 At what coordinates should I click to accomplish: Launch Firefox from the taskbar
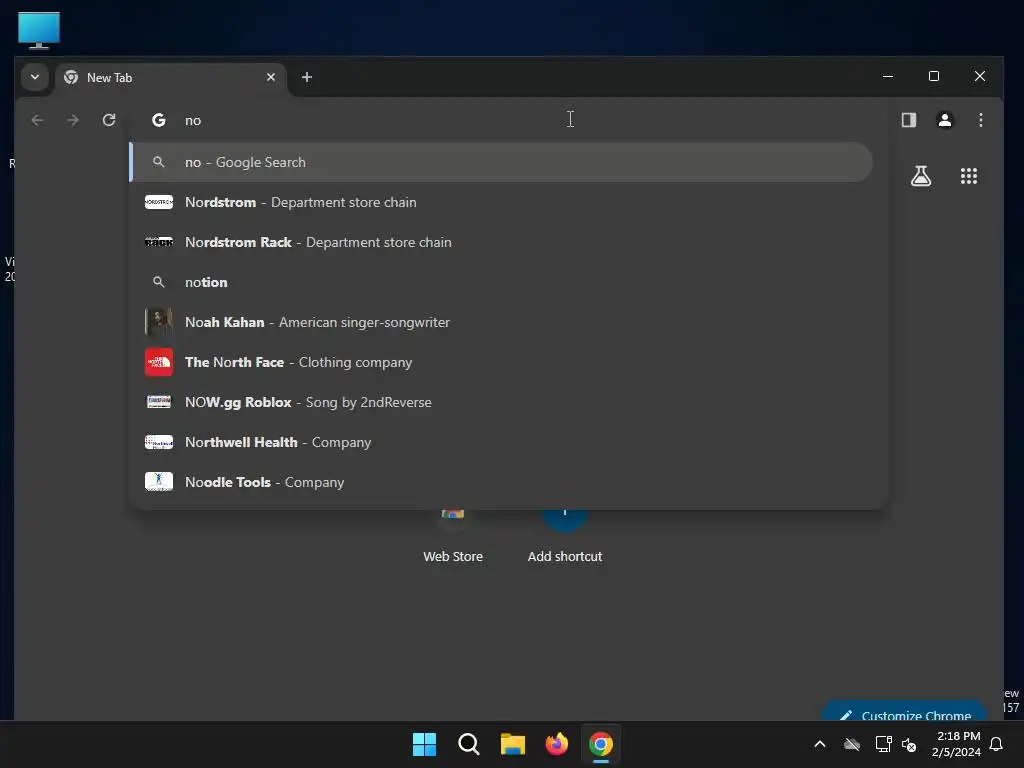(x=556, y=744)
